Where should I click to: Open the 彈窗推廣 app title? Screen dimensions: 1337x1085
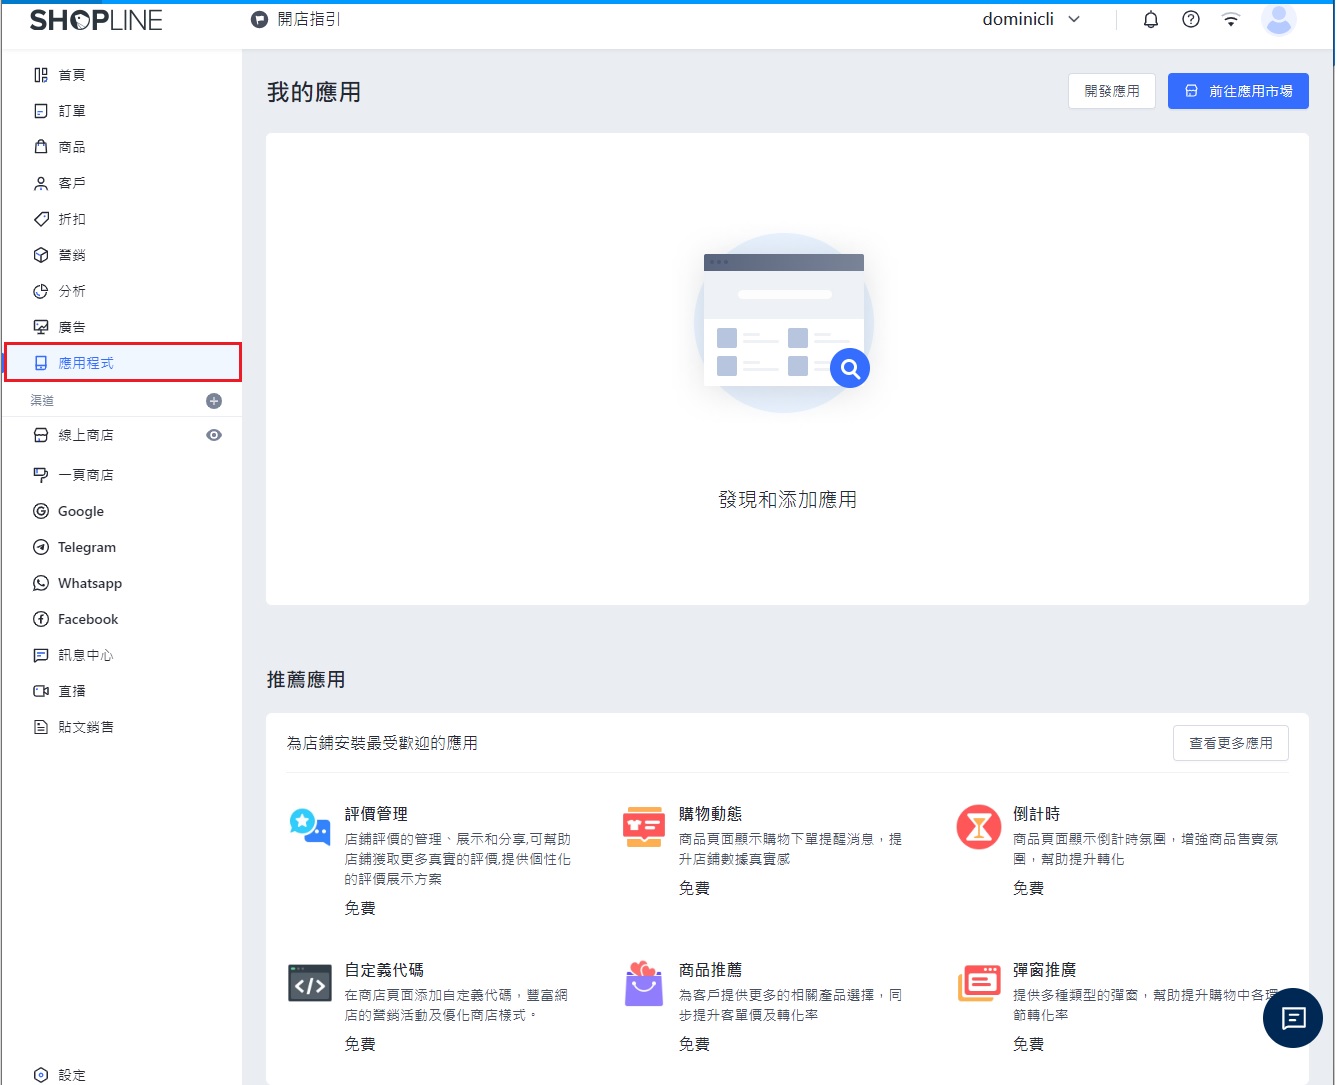pyautogui.click(x=1044, y=970)
